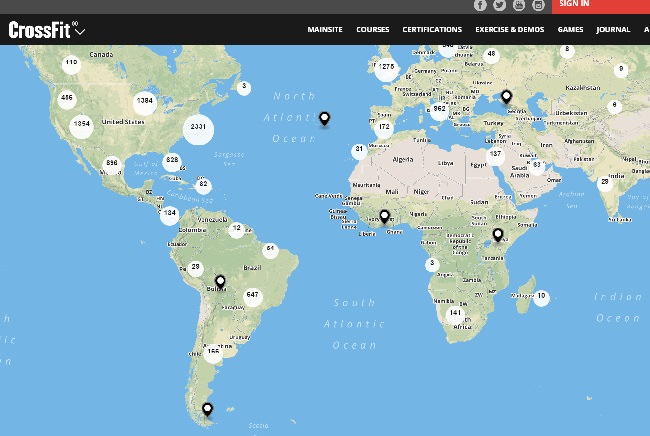Click the map pin in the North Atlantic
This screenshot has height=436, width=650.
324,119
